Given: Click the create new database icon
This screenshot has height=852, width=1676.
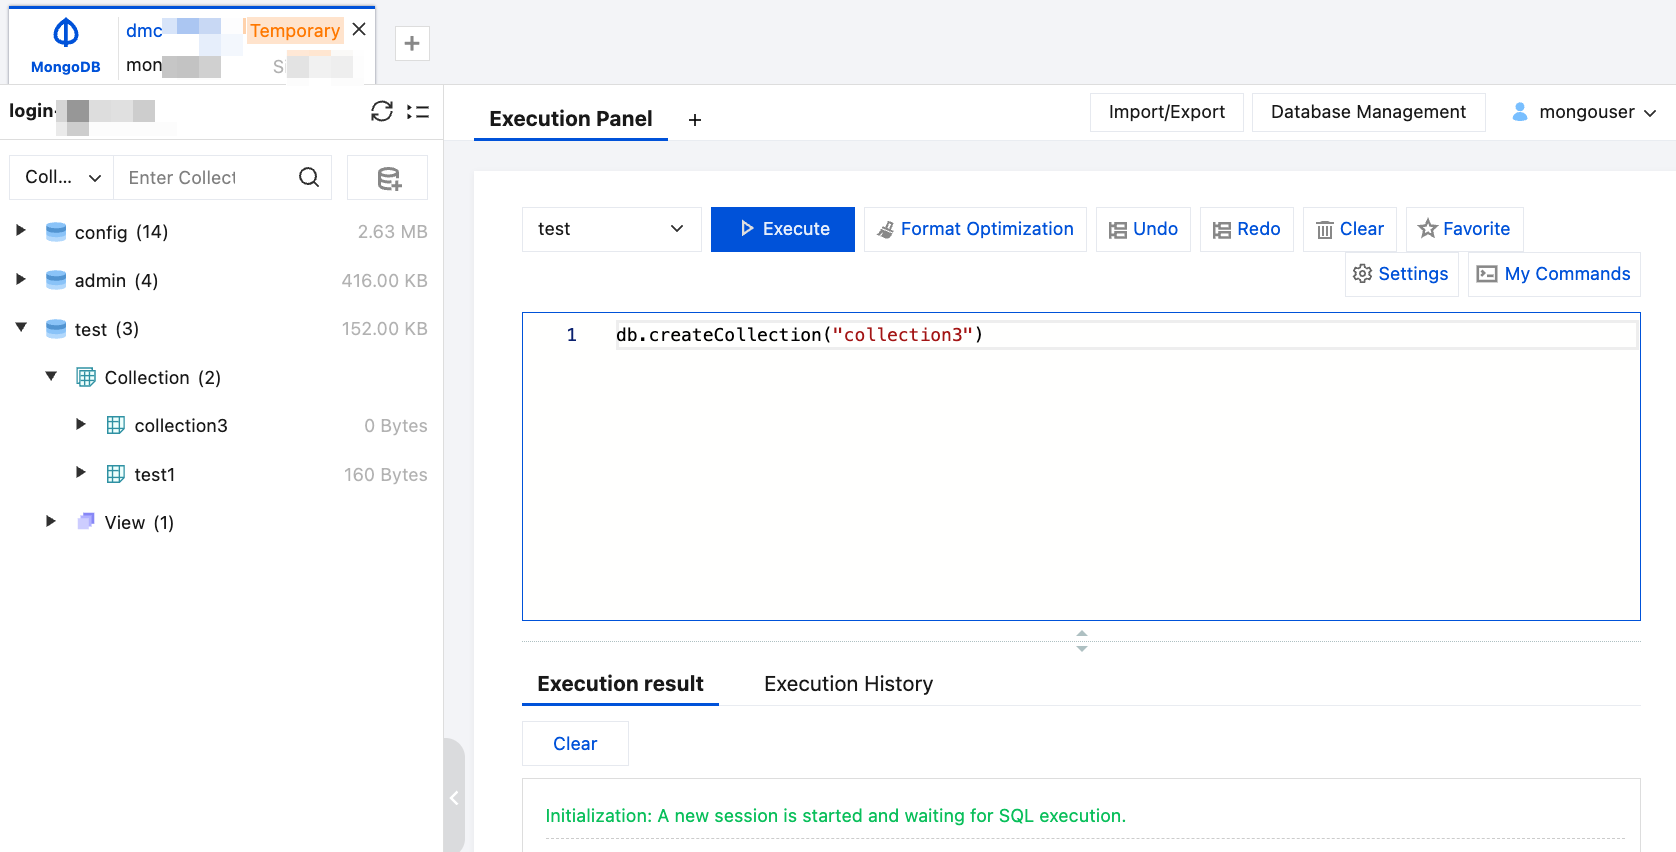Looking at the screenshot, I should tap(388, 178).
